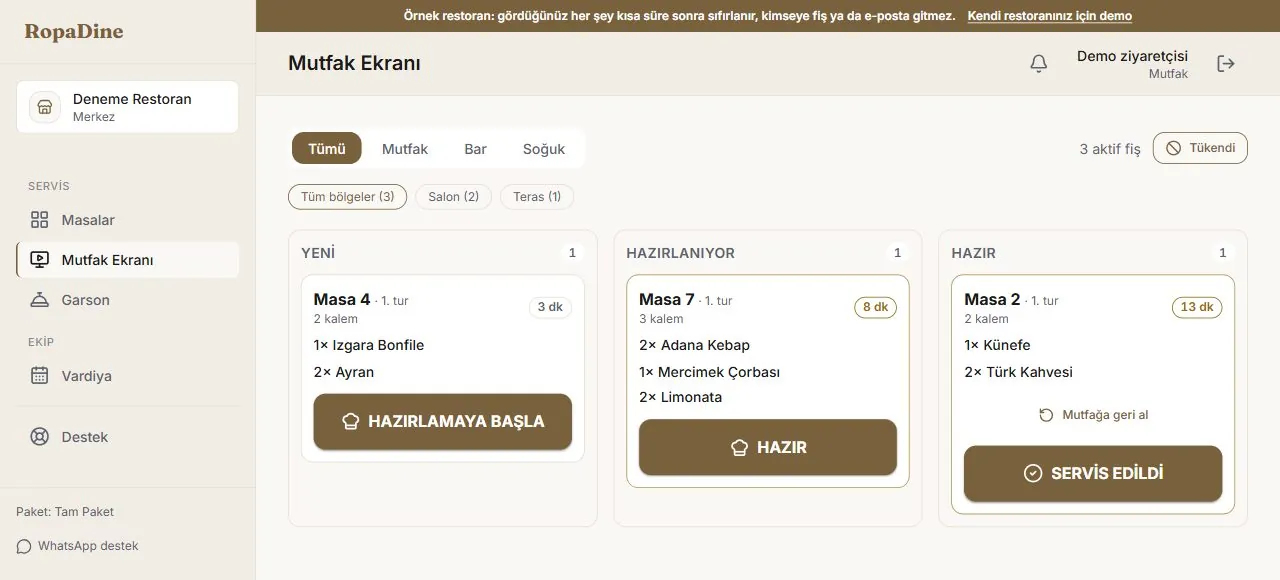1280x580 pixels.
Task: Click the restaurant storefront icon
Action: pos(45,107)
